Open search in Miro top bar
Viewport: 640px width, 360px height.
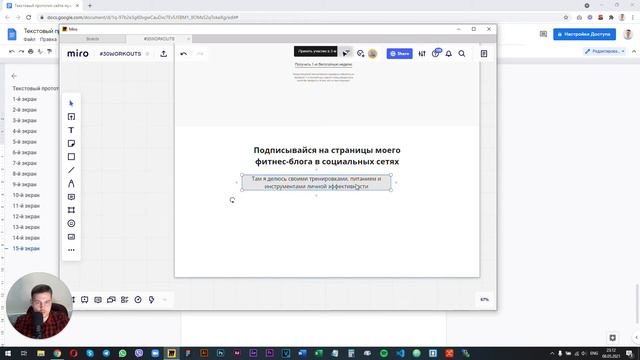coord(462,53)
